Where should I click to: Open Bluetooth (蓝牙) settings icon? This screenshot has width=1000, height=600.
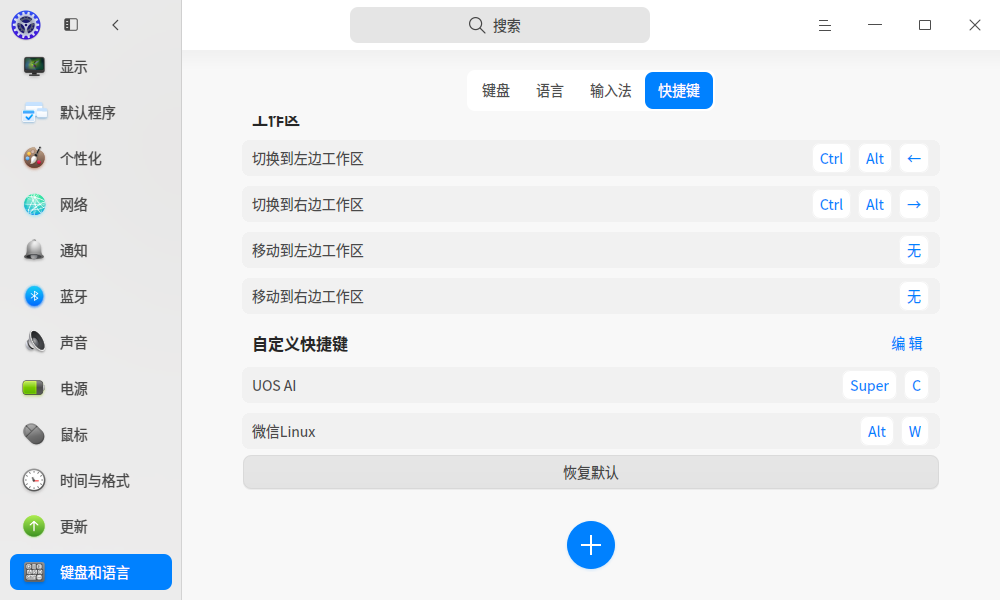(34, 296)
